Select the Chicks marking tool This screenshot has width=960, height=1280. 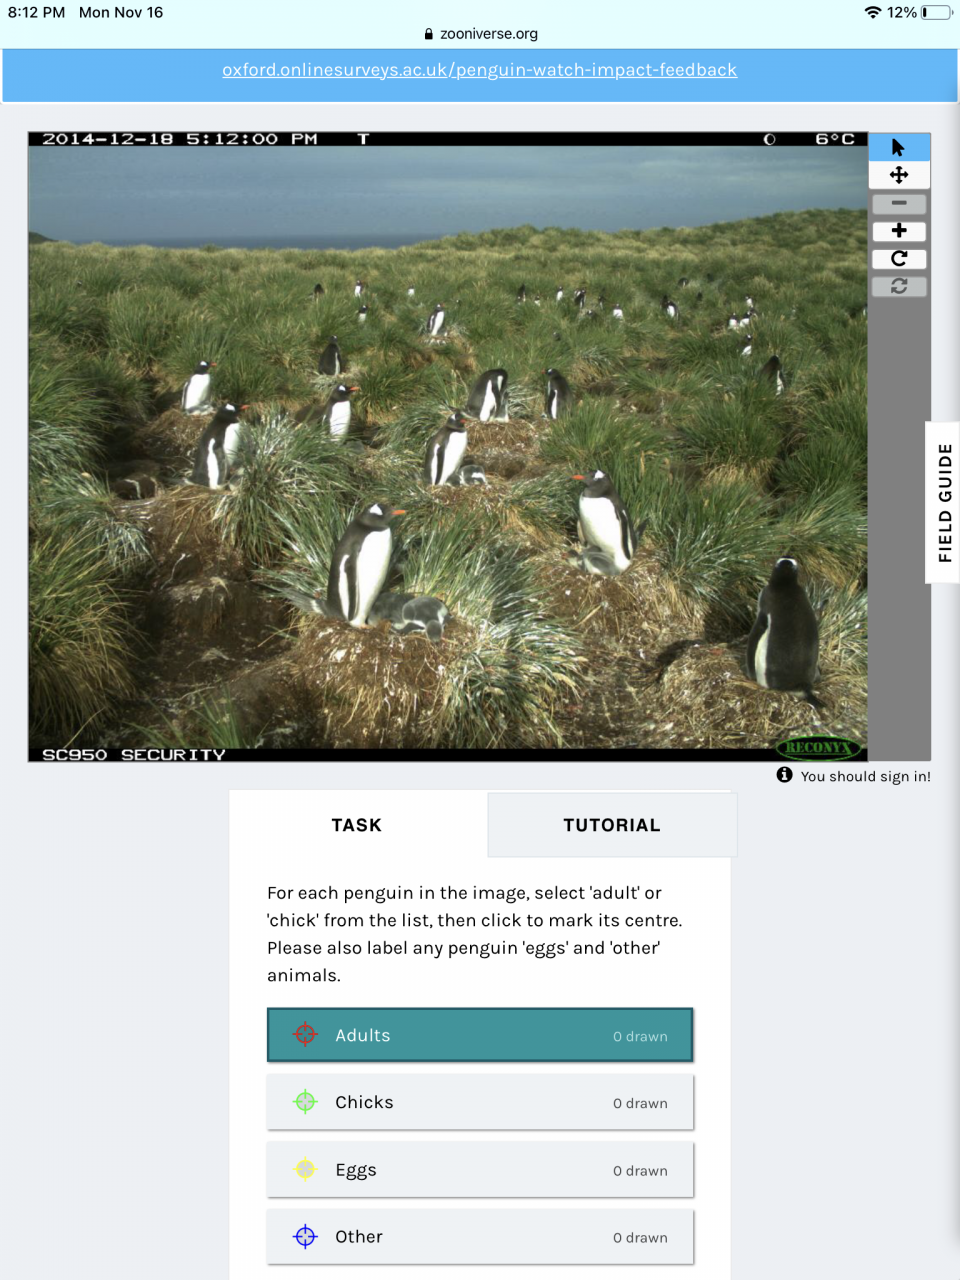click(480, 1102)
